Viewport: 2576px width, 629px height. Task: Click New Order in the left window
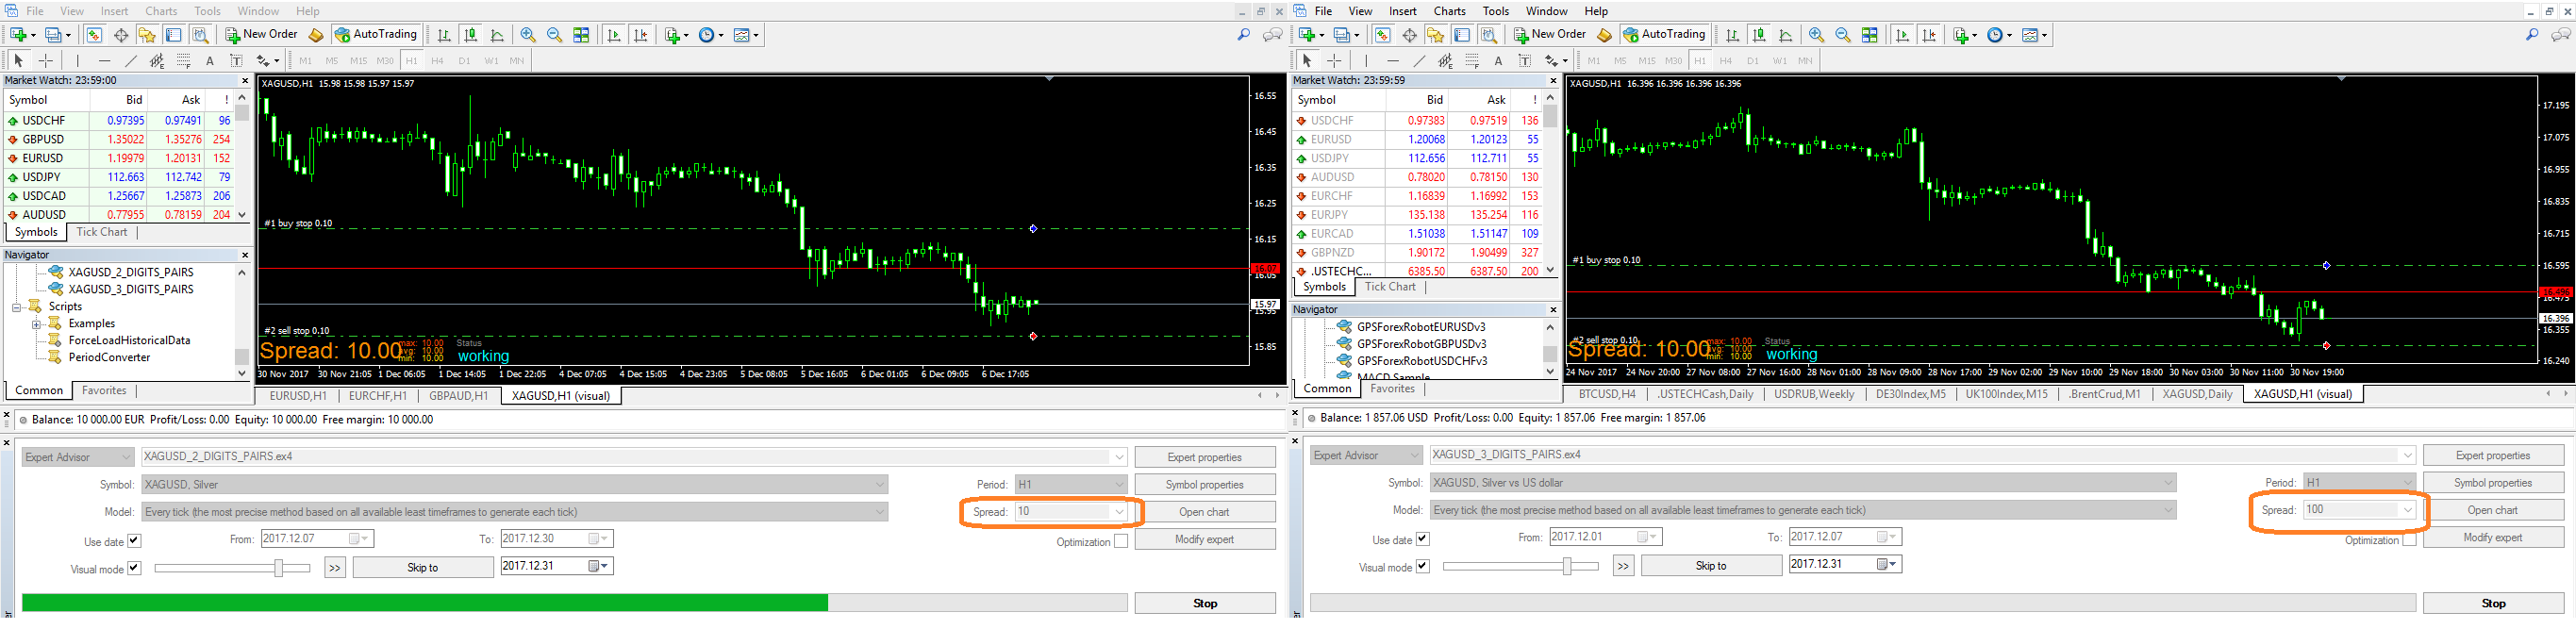coord(262,35)
